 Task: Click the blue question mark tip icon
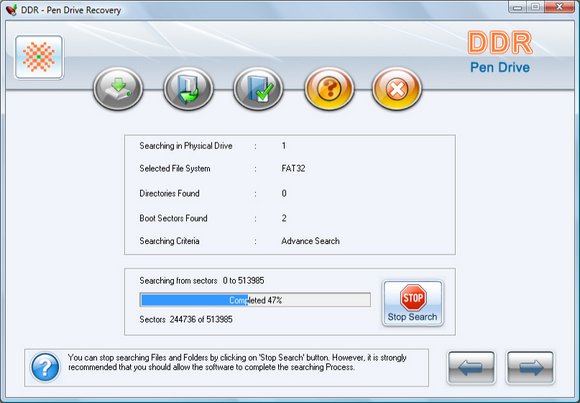tap(45, 367)
